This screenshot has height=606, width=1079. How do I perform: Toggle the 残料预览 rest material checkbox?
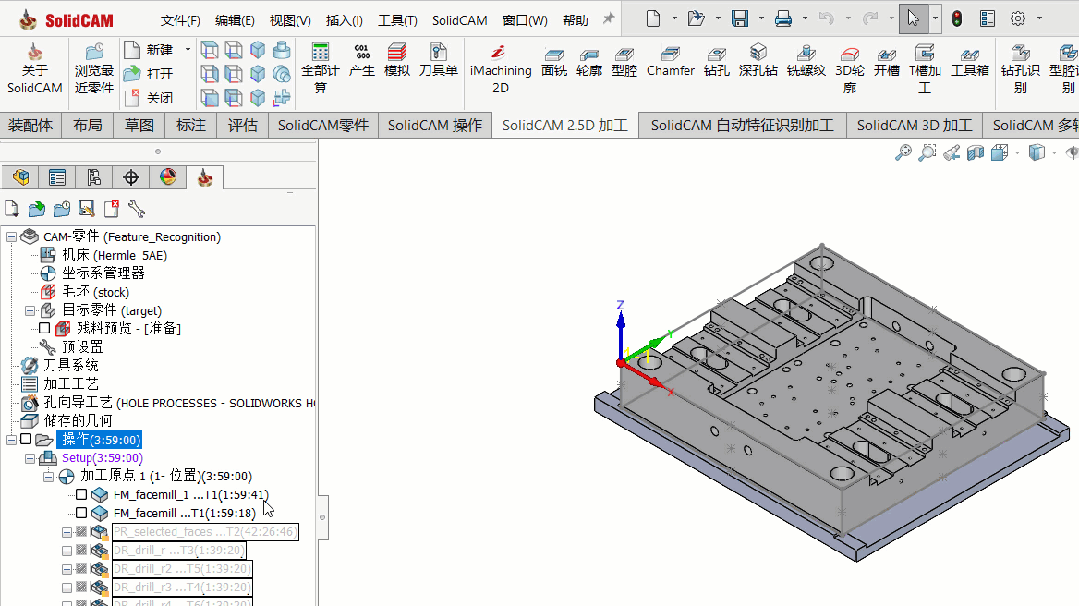[45, 328]
